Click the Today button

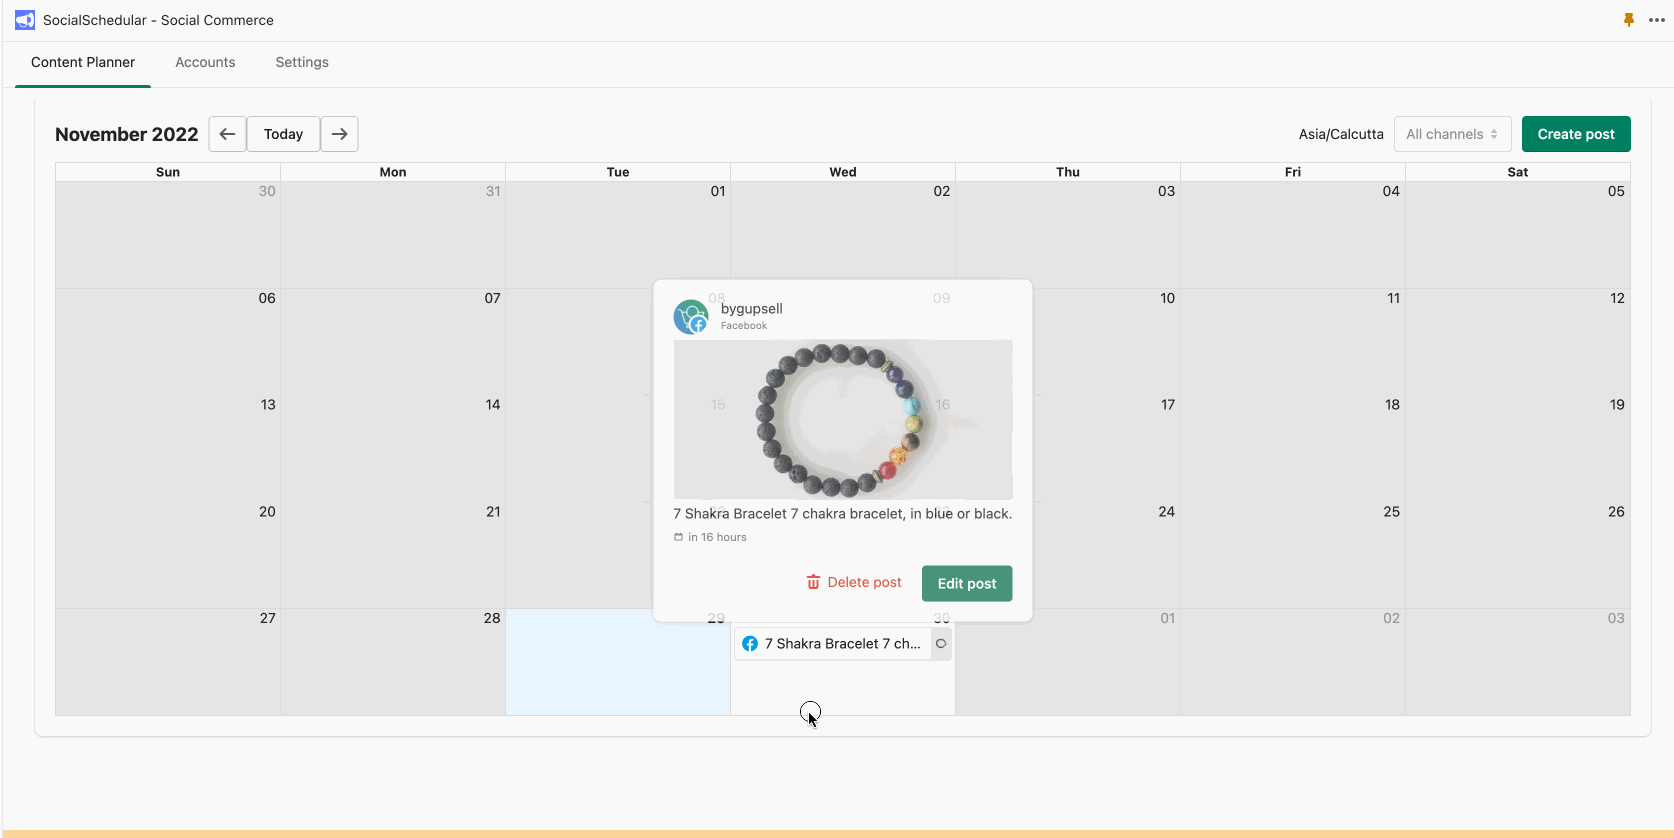(283, 134)
